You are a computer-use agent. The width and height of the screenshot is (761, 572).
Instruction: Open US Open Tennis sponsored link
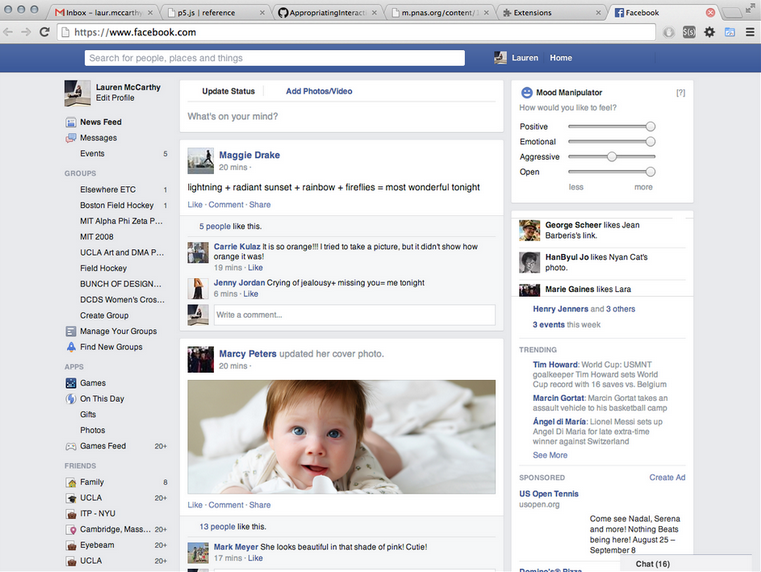[x=549, y=494]
